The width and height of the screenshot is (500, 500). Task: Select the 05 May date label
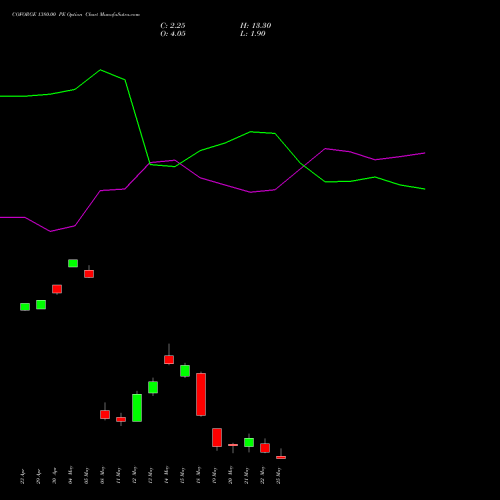tap(87, 475)
